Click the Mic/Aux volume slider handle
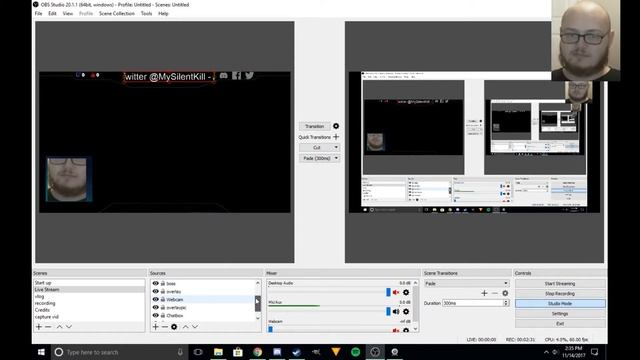The image size is (640, 360). click(388, 311)
